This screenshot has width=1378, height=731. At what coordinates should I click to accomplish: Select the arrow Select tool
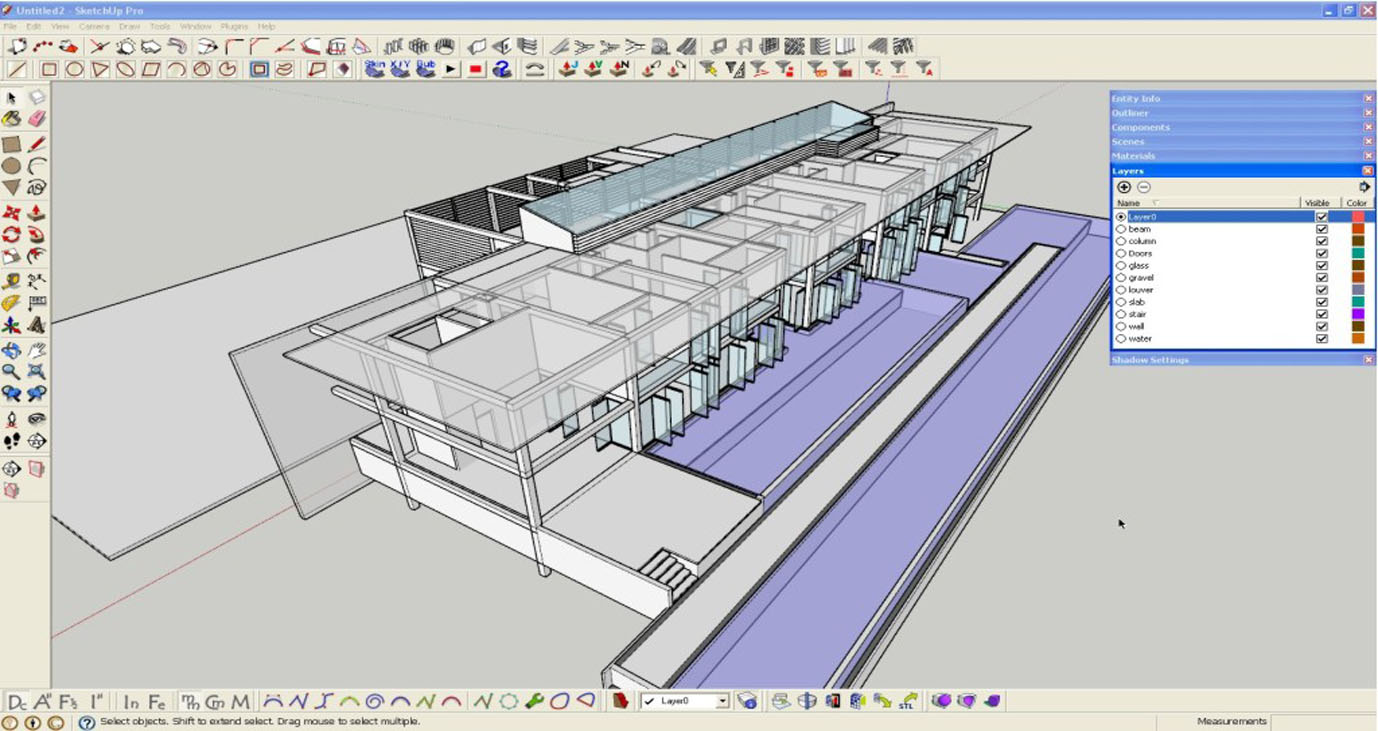(11, 98)
